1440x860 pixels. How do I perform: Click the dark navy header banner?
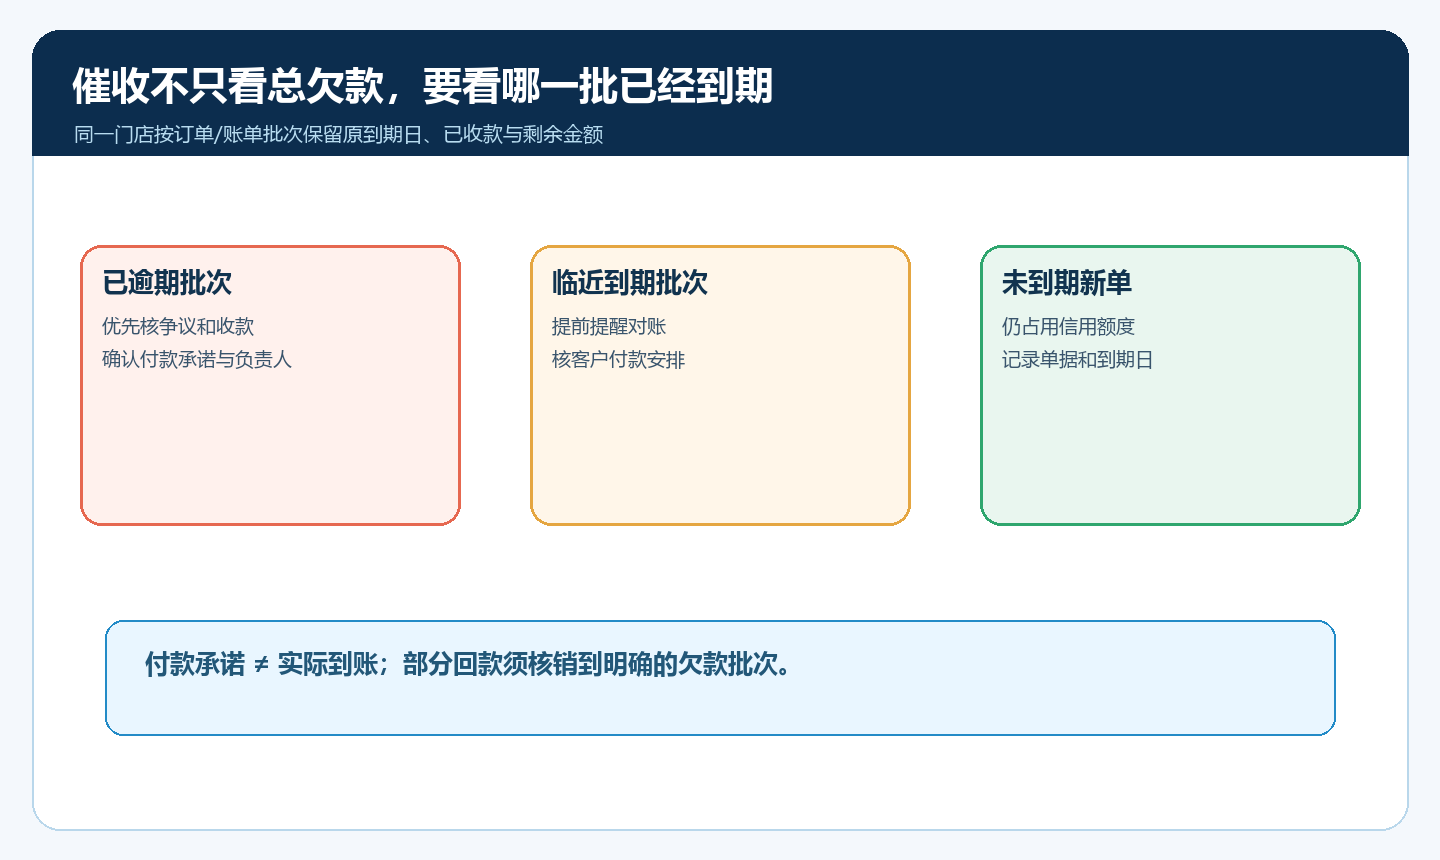(x=720, y=93)
